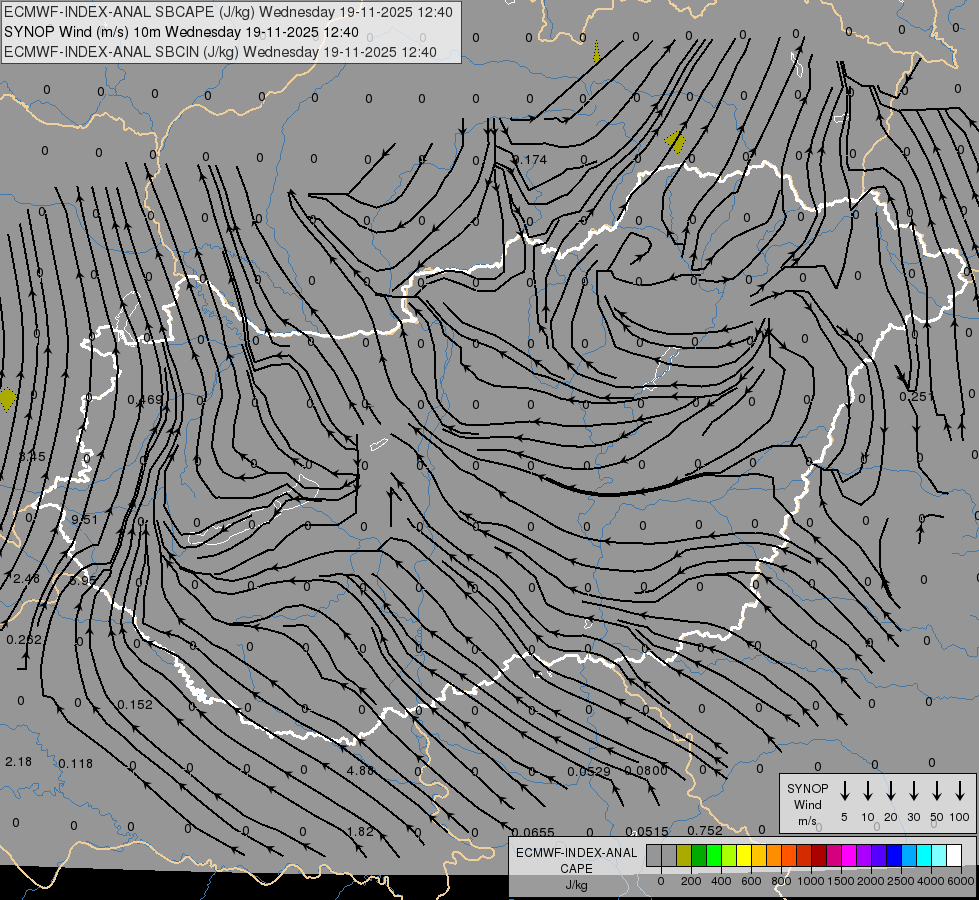Click the 0.469 value on the map
Image resolution: width=979 pixels, height=900 pixels.
[145, 400]
